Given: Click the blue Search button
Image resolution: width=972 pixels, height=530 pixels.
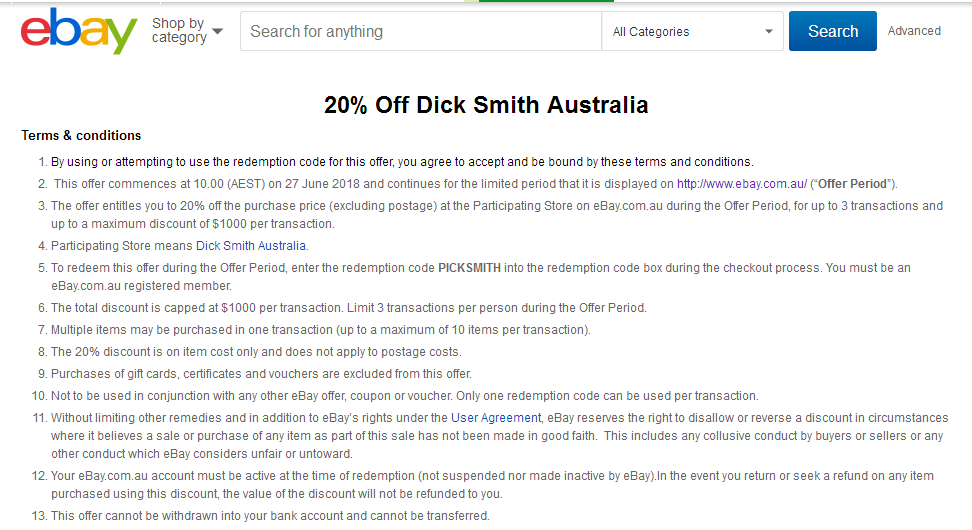Looking at the screenshot, I should point(833,31).
